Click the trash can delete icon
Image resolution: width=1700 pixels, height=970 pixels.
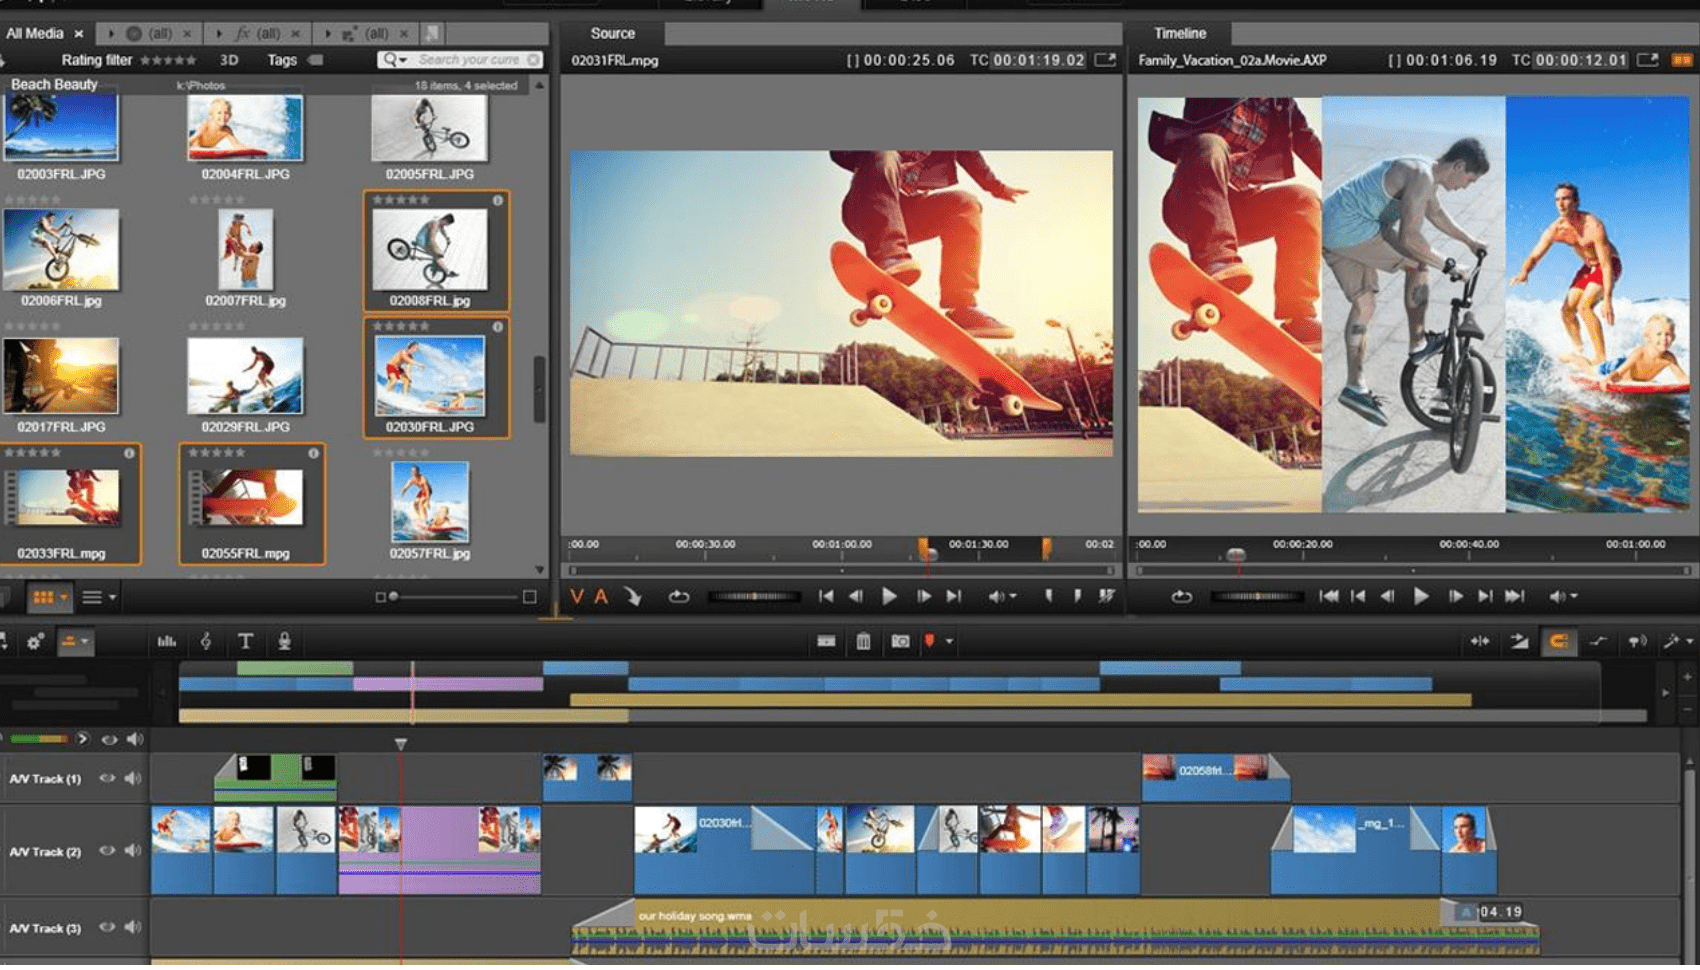click(x=863, y=642)
